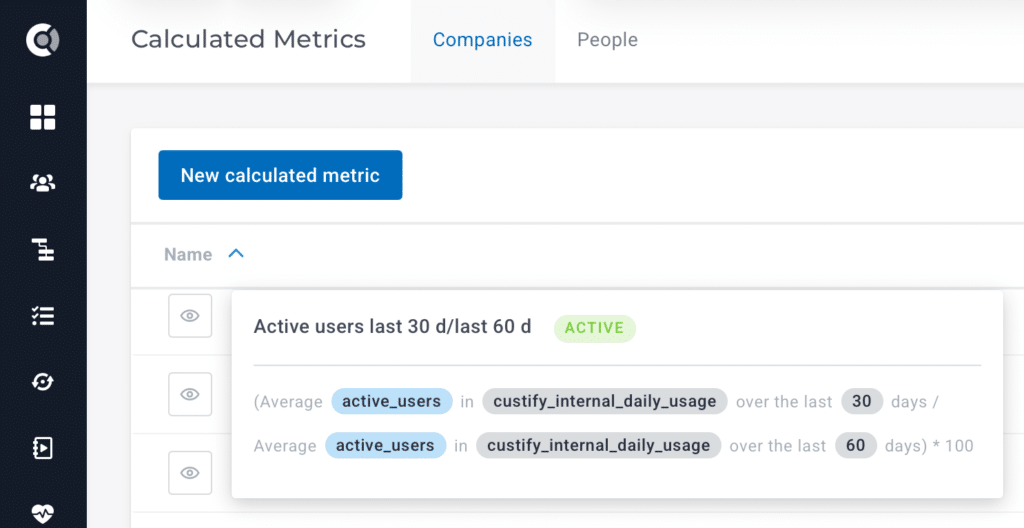Open the dashboard grid icon in sidebar
1024x528 pixels.
click(42, 118)
